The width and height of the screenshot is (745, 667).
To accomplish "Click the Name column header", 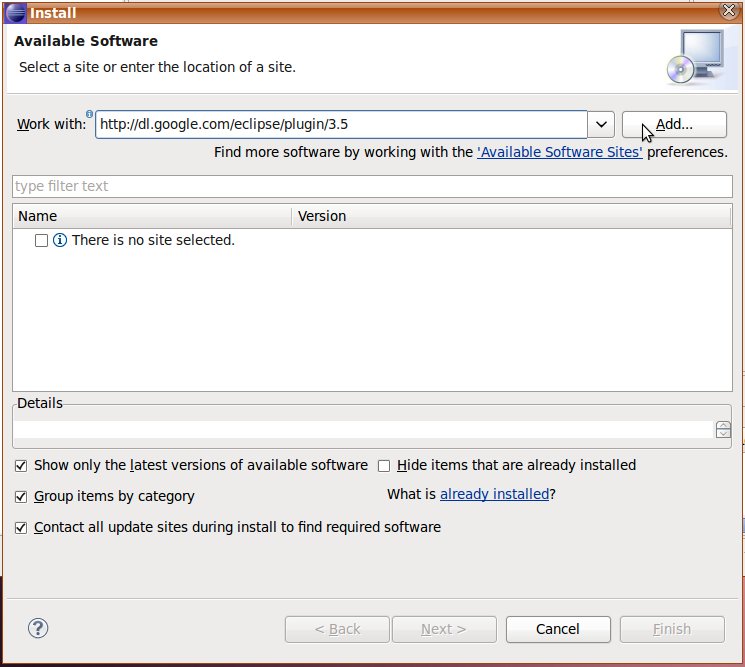I will click(150, 216).
